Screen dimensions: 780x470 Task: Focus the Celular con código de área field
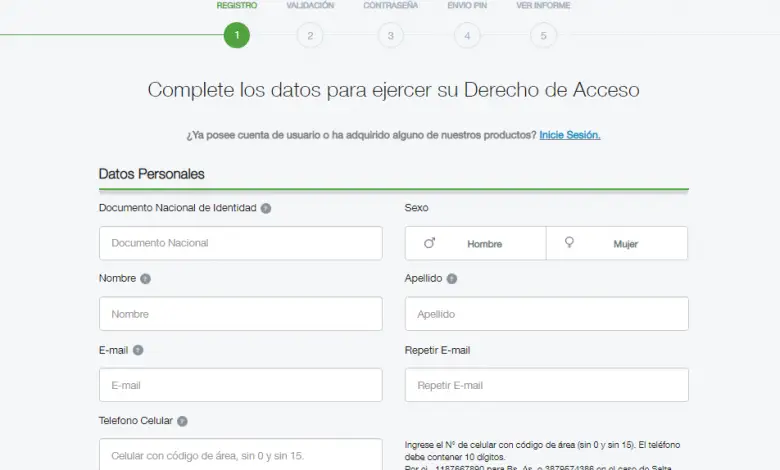click(x=241, y=455)
